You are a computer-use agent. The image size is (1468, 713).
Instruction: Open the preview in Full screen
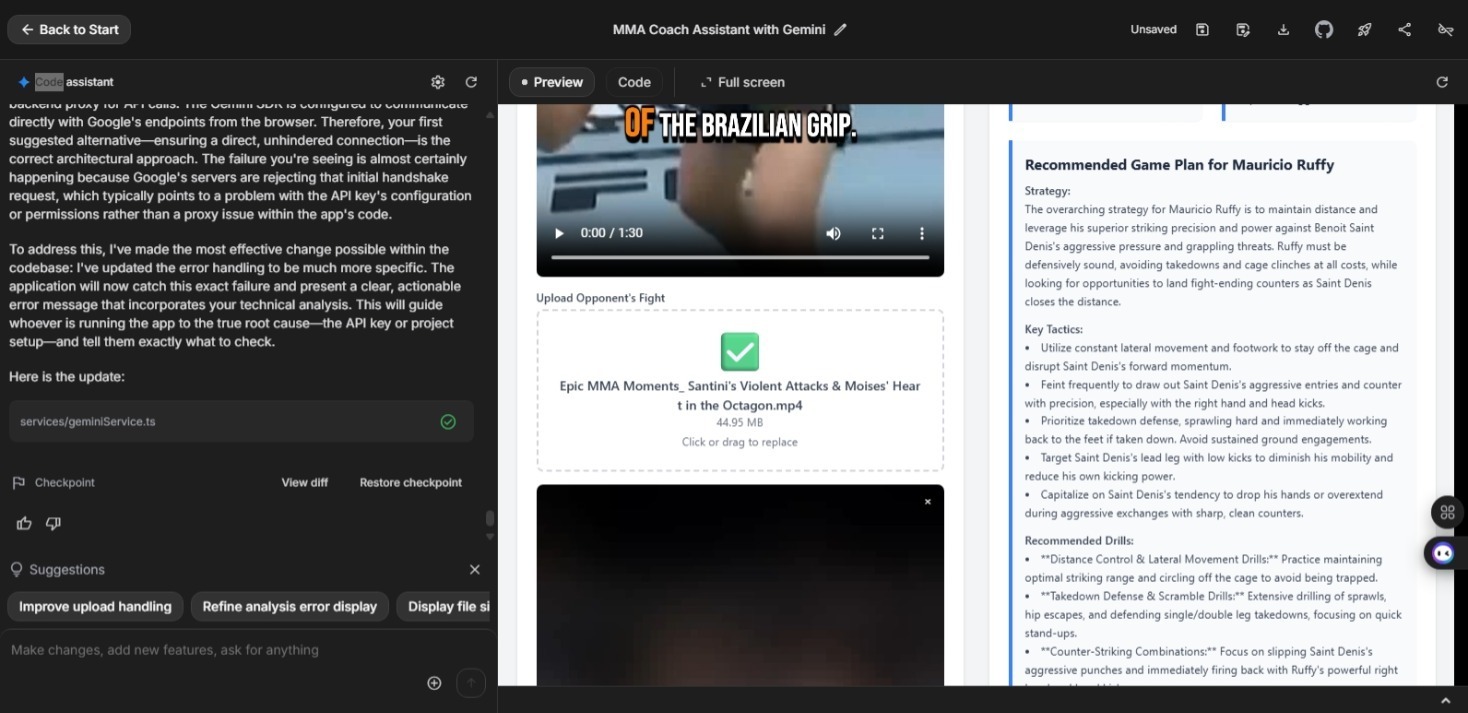(742, 82)
